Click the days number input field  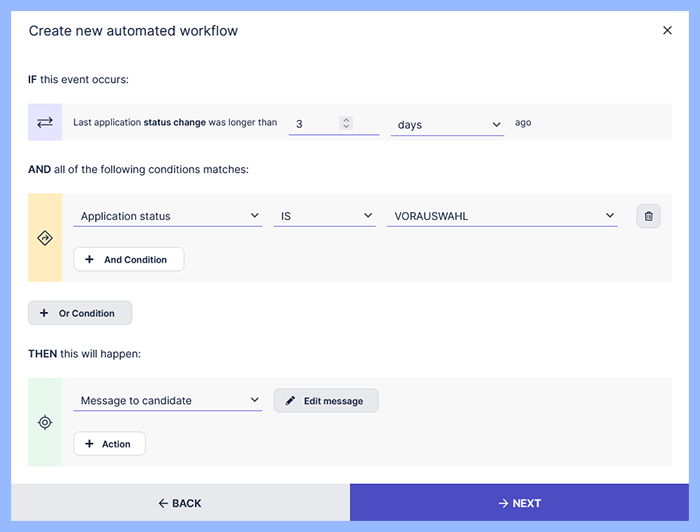(x=314, y=124)
